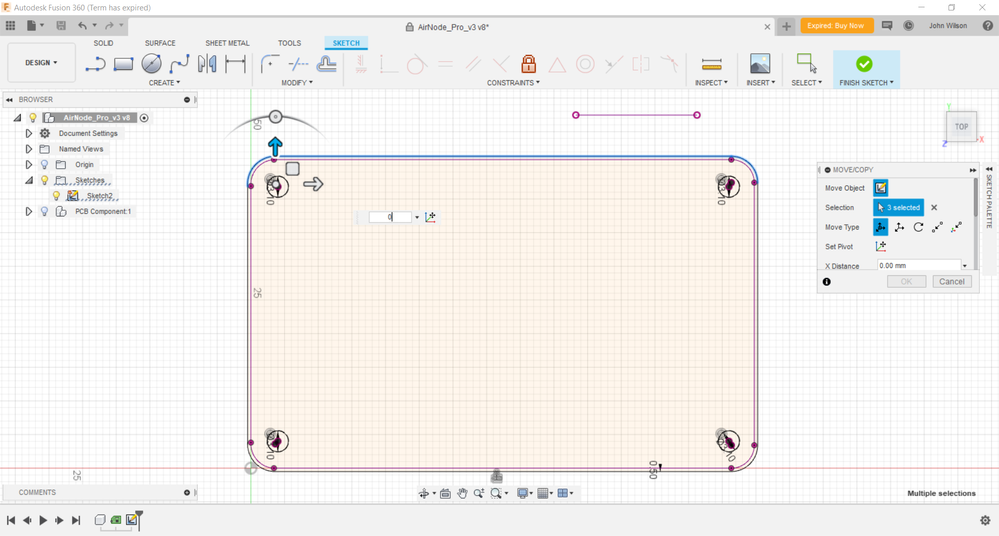Click the floating distance input box
Screen dimensions: 999x536
pyautogui.click(x=390, y=217)
